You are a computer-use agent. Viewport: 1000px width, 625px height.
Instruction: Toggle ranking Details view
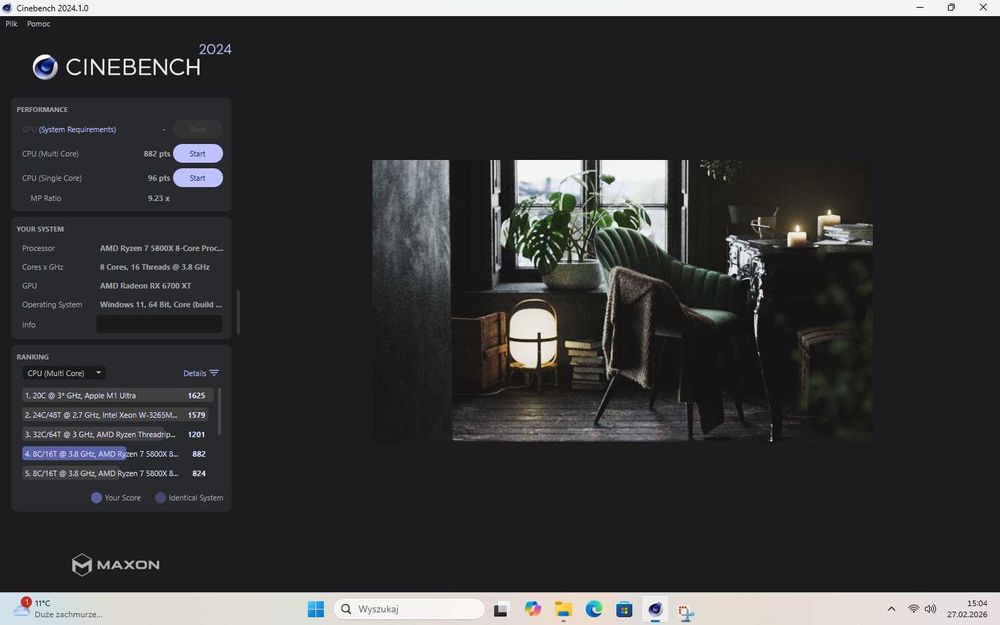click(x=195, y=373)
